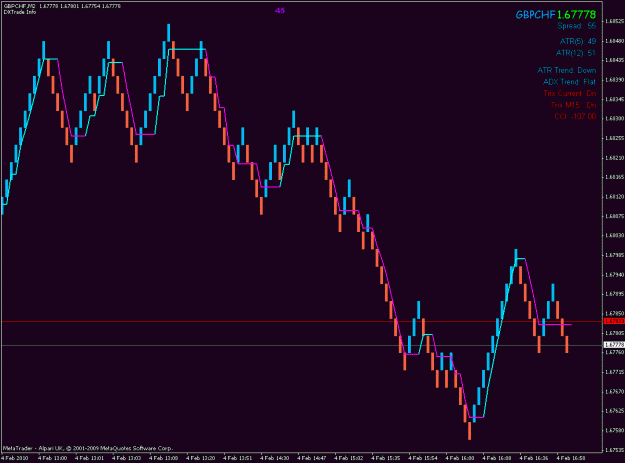Viewport: 625px width, 463px height.
Task: Click the 4 Feb 15:02 time axis label
Action: coord(349,458)
